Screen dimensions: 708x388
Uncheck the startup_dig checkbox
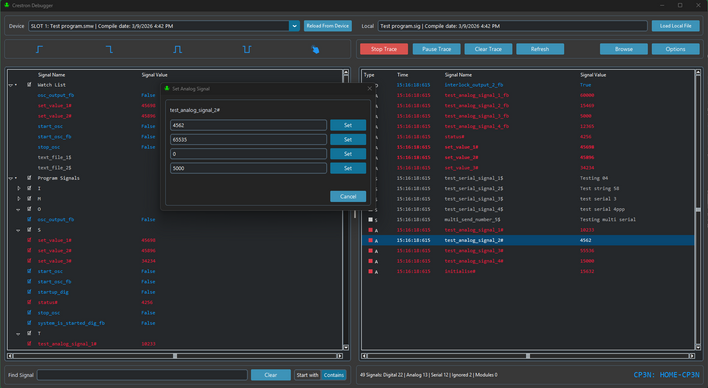click(x=29, y=292)
